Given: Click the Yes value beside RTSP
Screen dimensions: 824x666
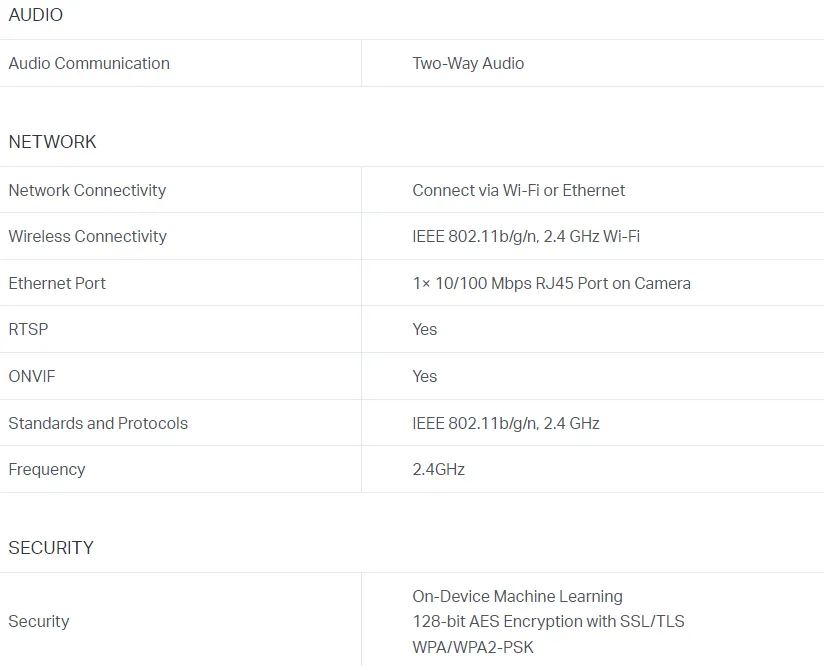Looking at the screenshot, I should [425, 330].
